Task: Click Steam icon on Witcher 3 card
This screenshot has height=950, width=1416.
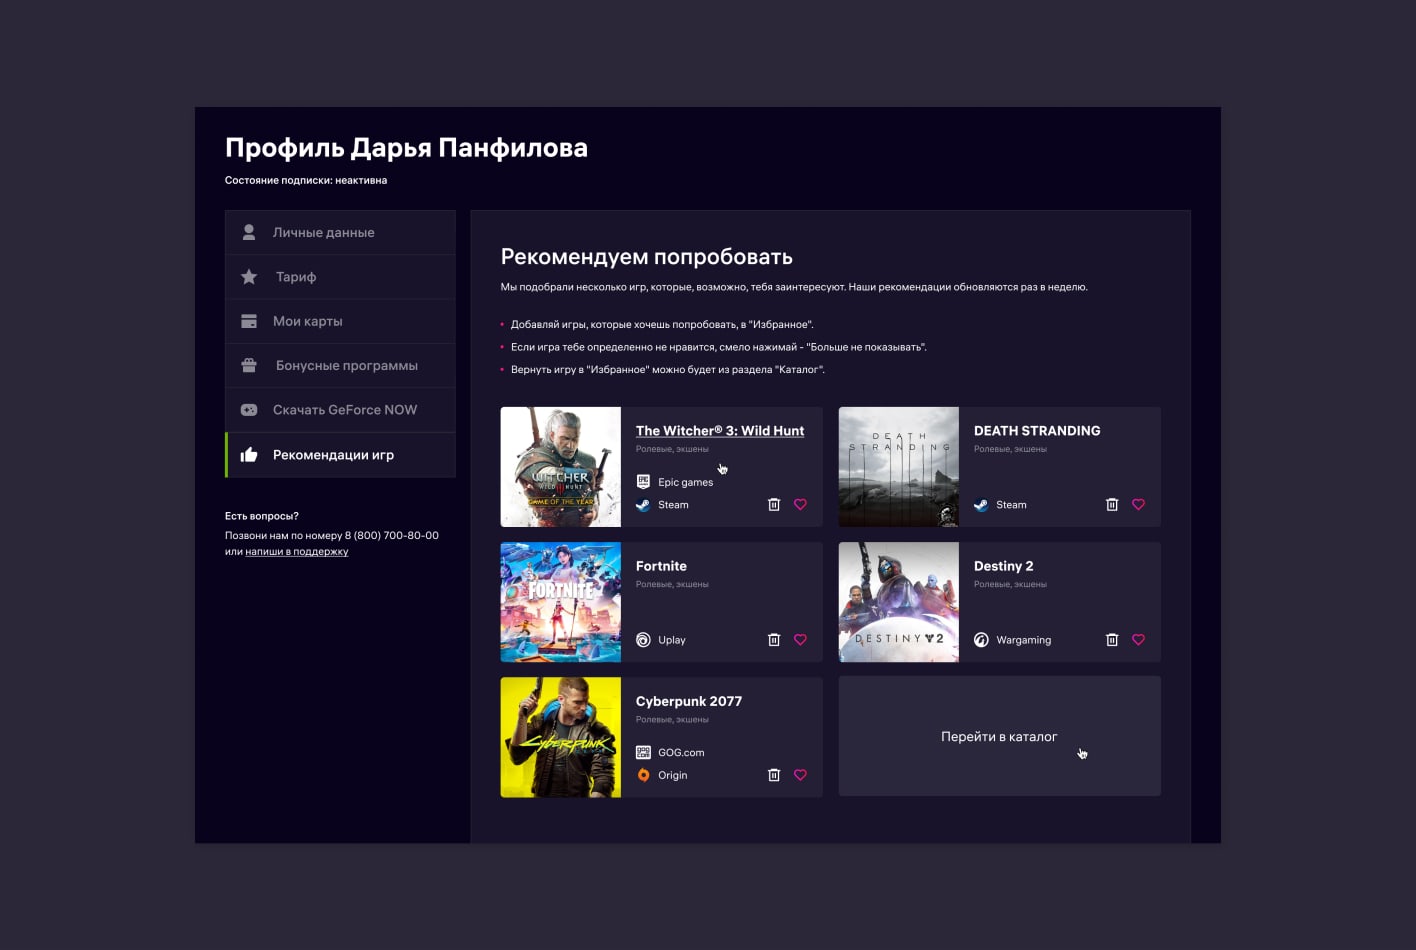Action: (x=643, y=505)
